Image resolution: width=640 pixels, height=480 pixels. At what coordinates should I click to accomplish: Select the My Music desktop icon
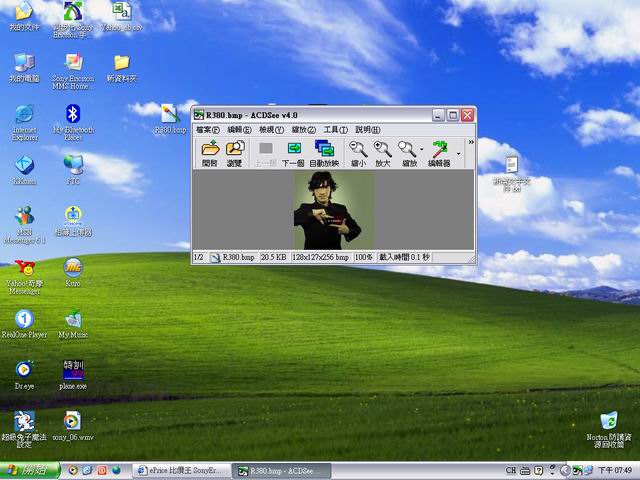click(x=73, y=324)
